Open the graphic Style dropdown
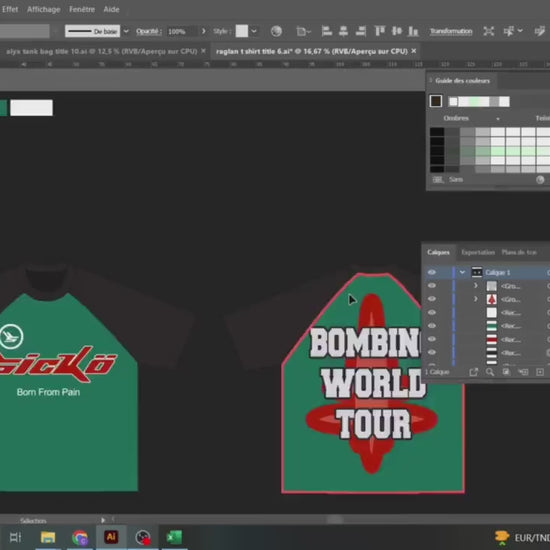 click(254, 31)
